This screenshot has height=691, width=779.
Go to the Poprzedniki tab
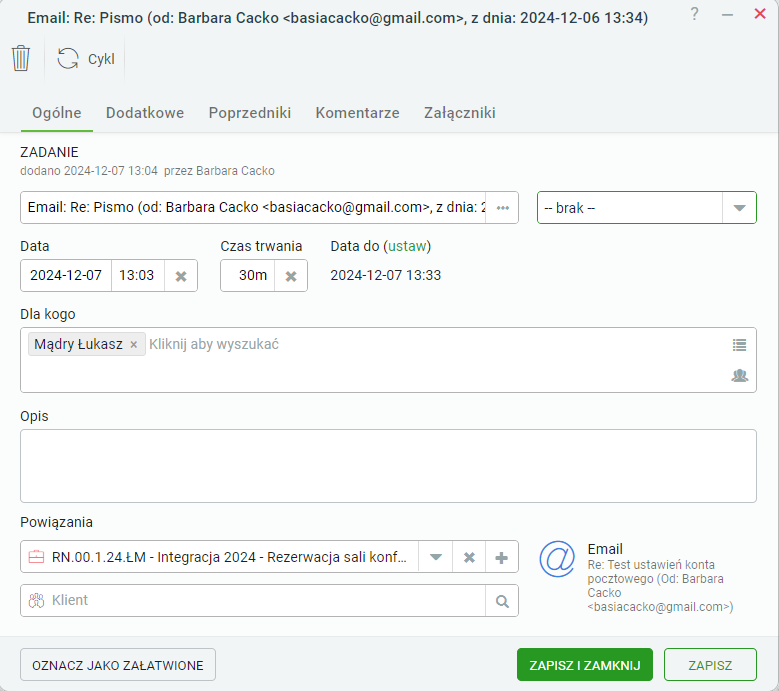coord(249,113)
